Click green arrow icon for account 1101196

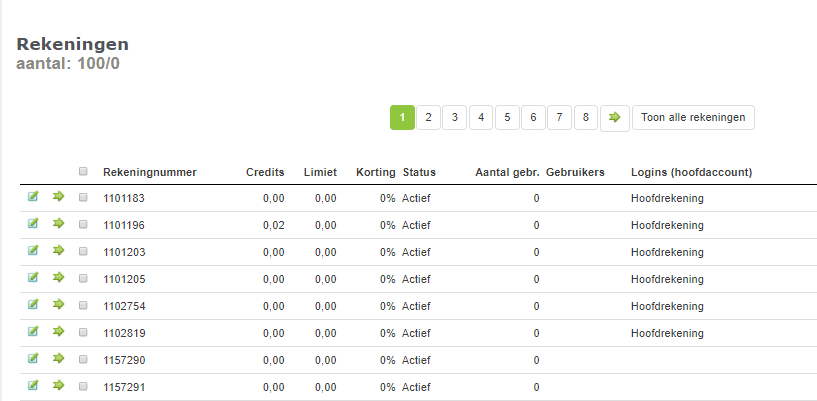coord(58,224)
